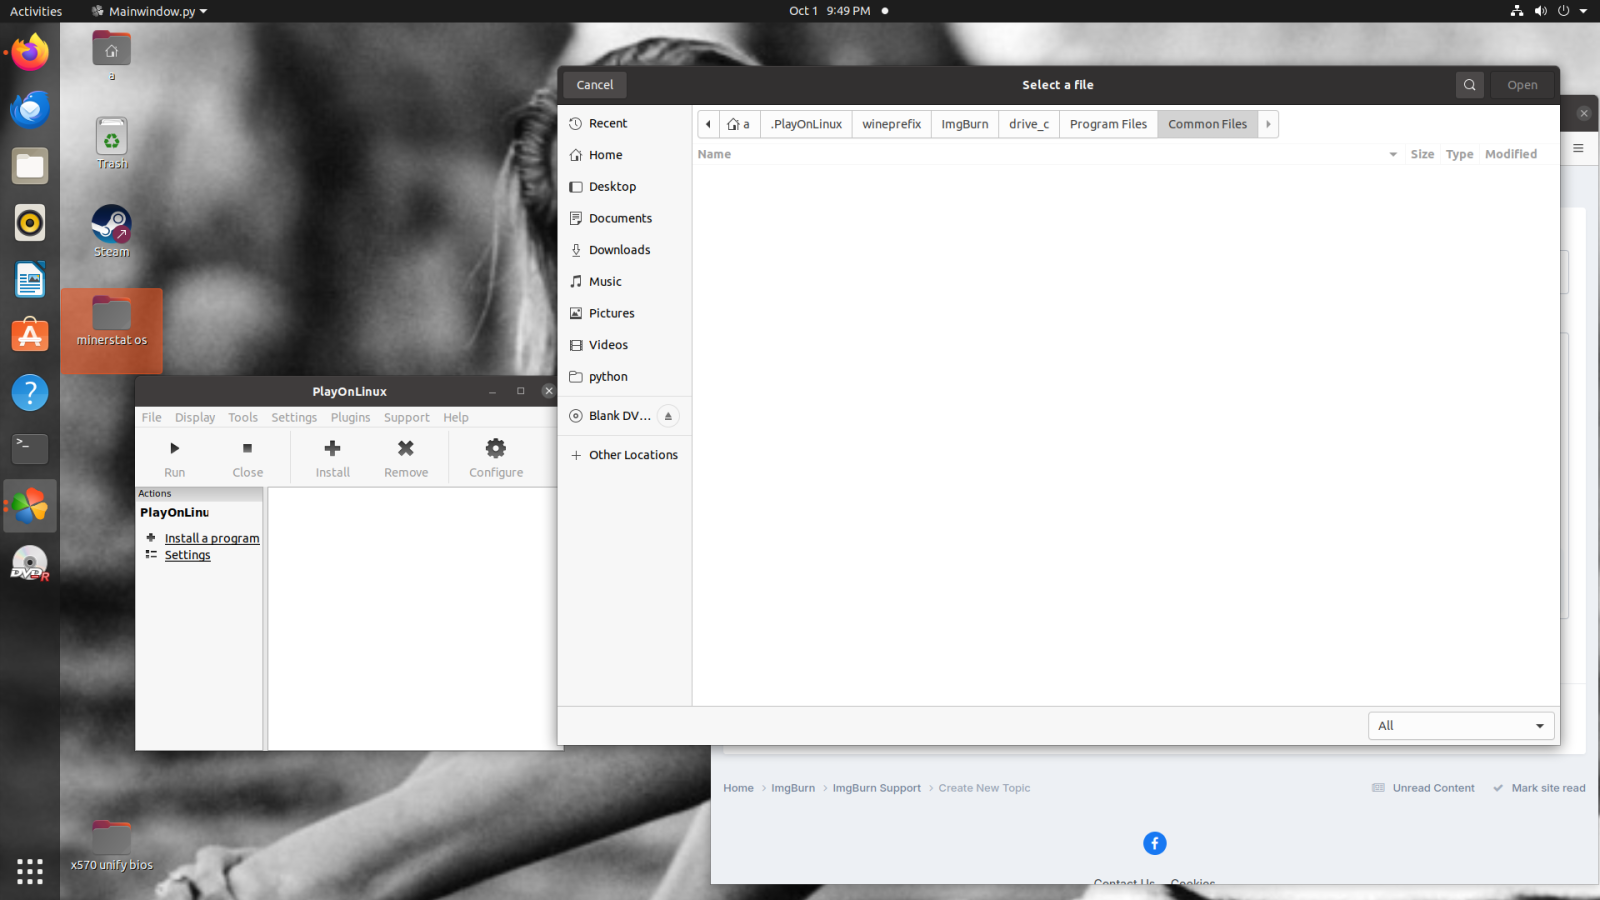Open the search icon in file dialog

pos(1470,85)
